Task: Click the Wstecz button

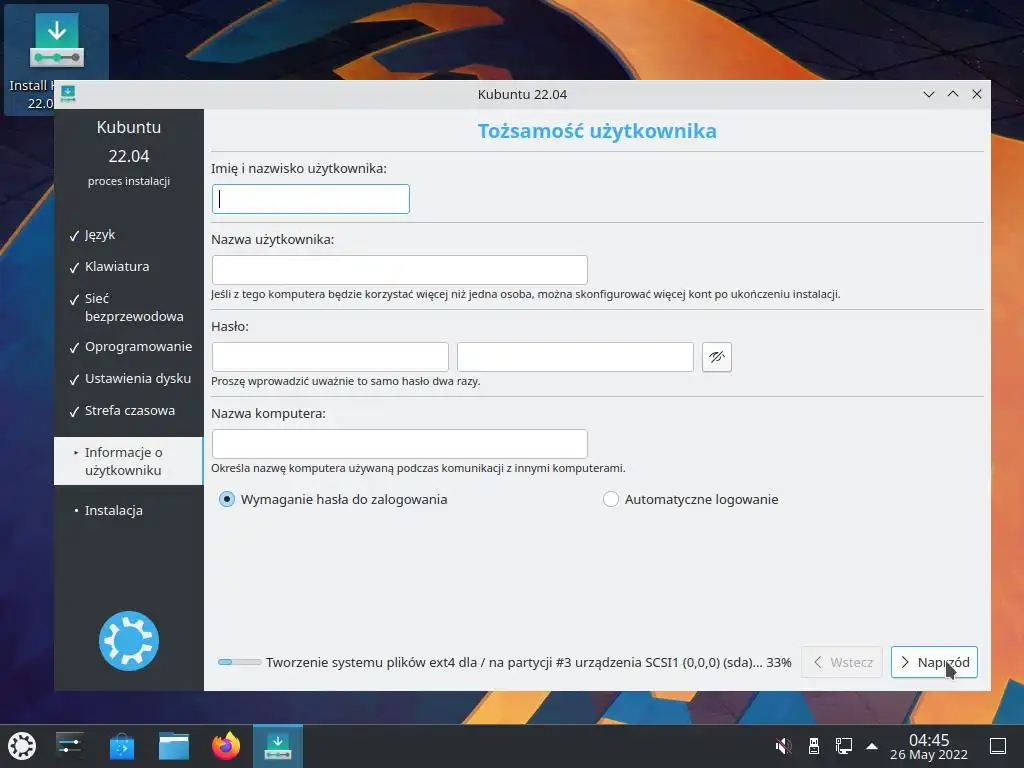Action: tap(842, 662)
